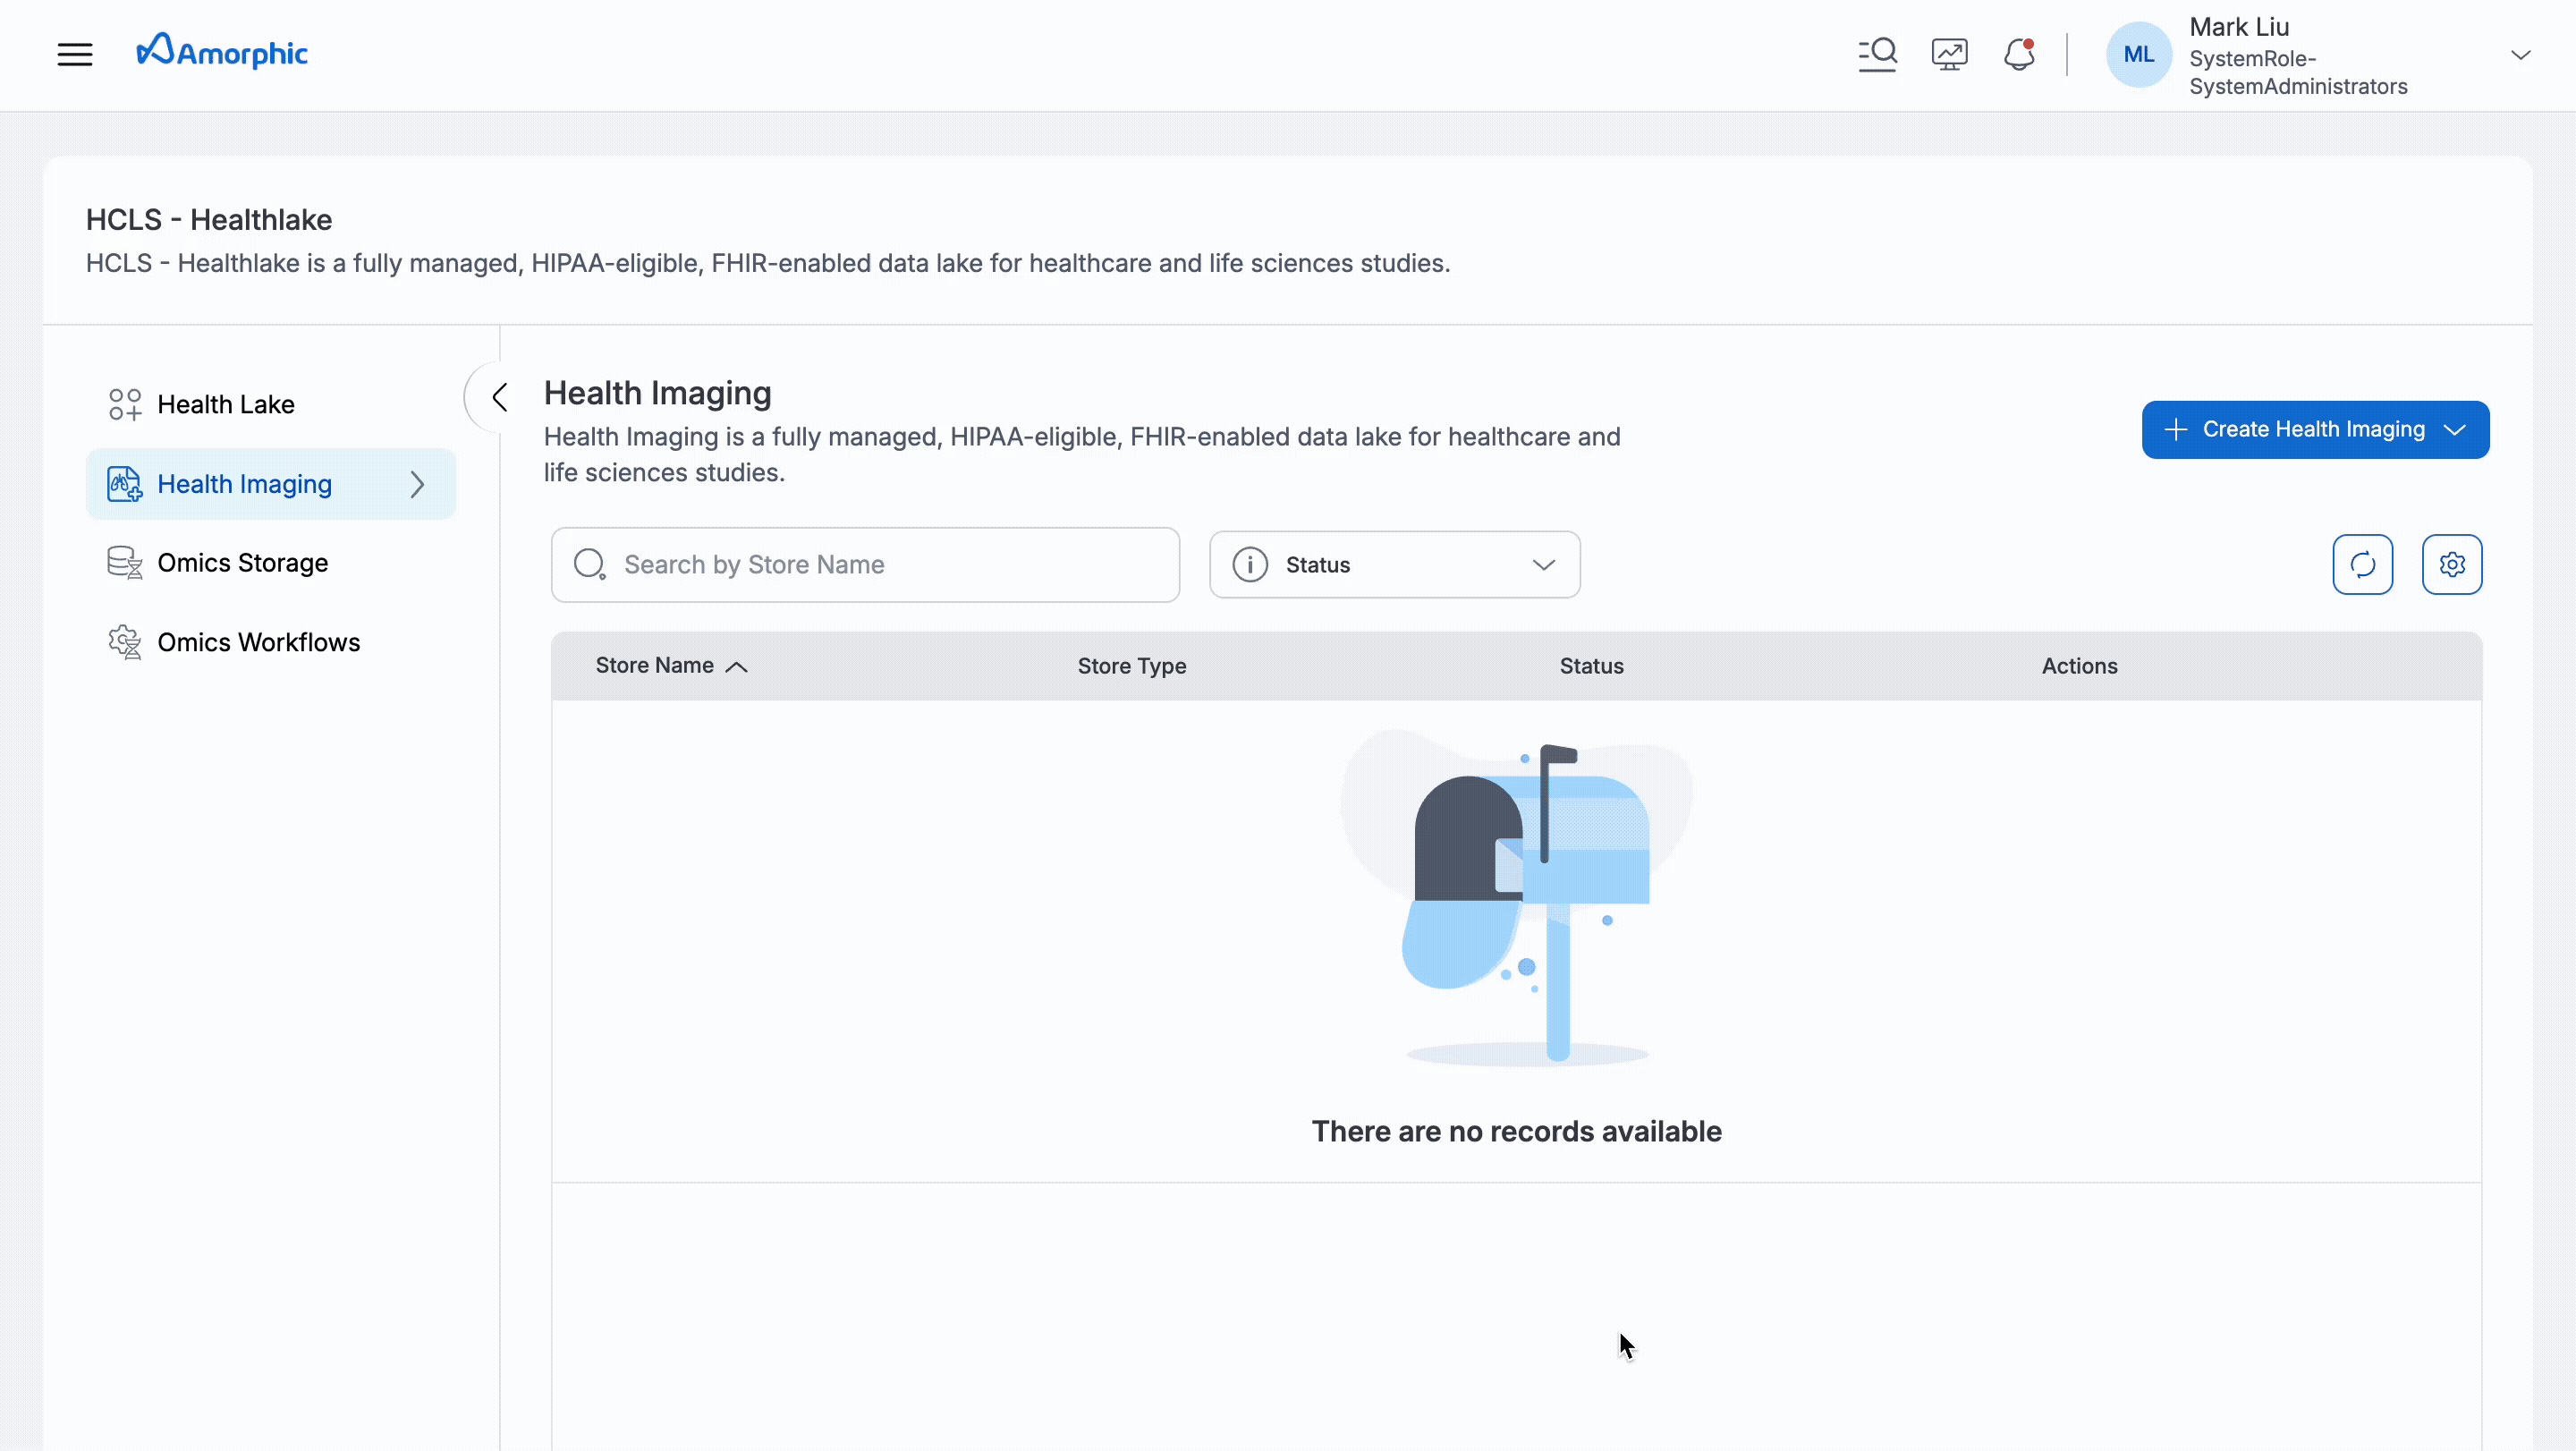Click the Amorphic logo
This screenshot has height=1451, width=2576.
(x=222, y=52)
